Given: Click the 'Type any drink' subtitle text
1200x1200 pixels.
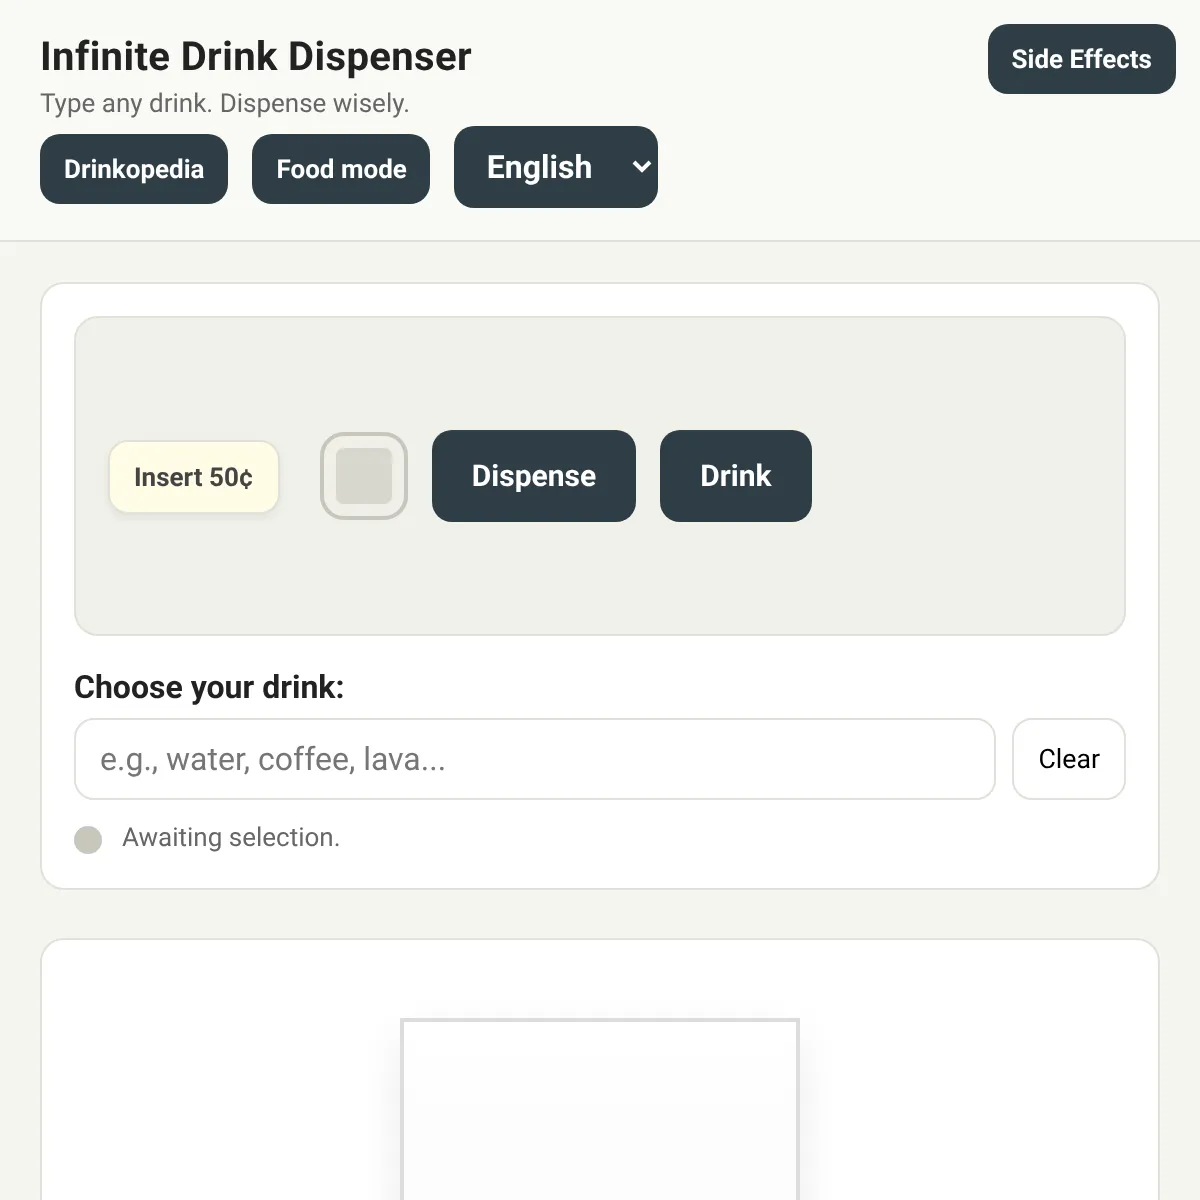Looking at the screenshot, I should (225, 103).
